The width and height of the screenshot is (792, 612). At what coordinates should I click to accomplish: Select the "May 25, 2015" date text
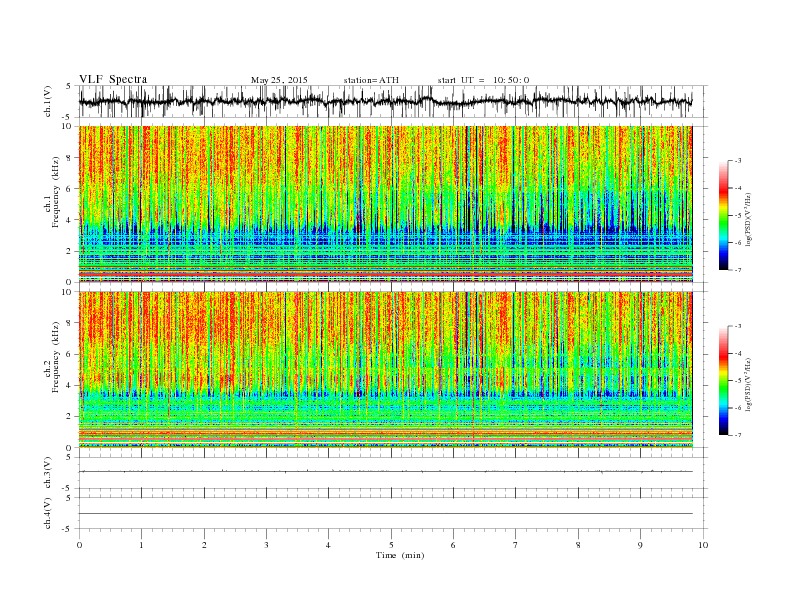(x=279, y=80)
